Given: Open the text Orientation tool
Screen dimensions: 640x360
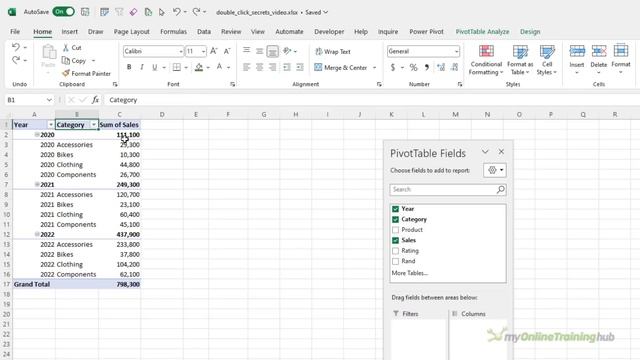Looking at the screenshot, I should coord(287,51).
